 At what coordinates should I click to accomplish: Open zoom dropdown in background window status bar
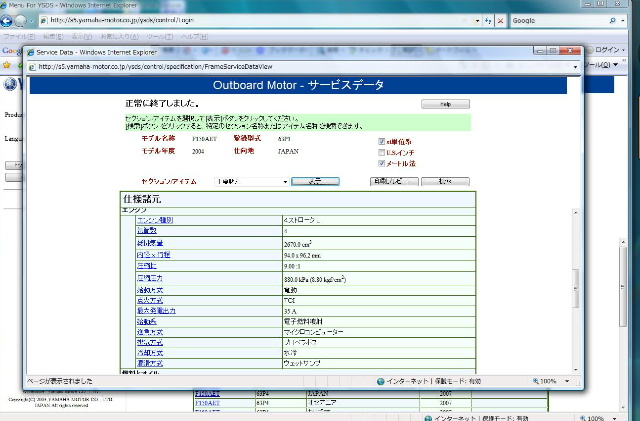pyautogui.click(x=614, y=418)
